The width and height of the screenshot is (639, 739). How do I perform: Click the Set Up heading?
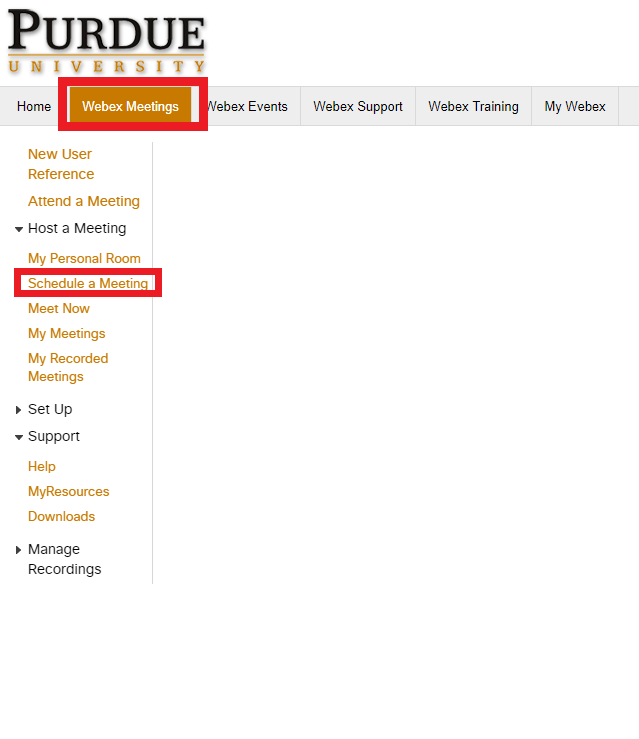pyautogui.click(x=50, y=409)
